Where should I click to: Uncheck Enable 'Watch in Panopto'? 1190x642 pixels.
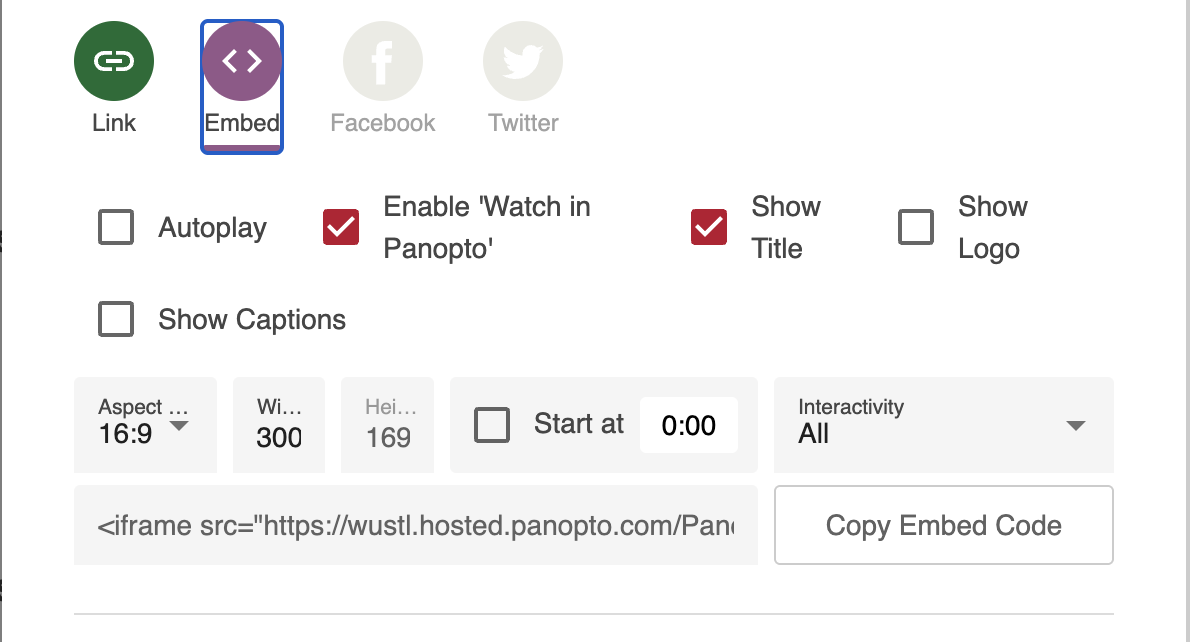pyautogui.click(x=341, y=228)
